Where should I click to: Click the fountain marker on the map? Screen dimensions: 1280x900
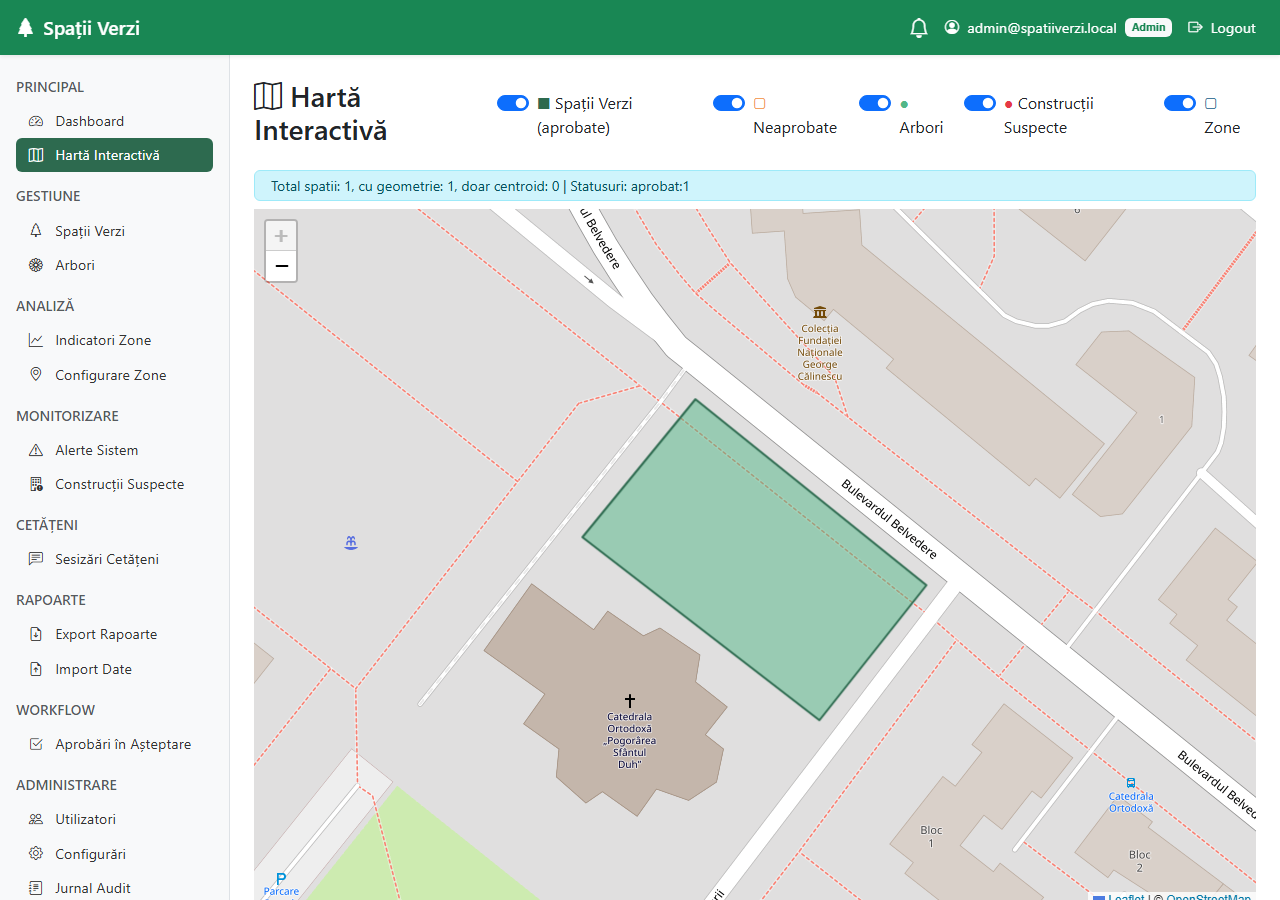point(350,542)
